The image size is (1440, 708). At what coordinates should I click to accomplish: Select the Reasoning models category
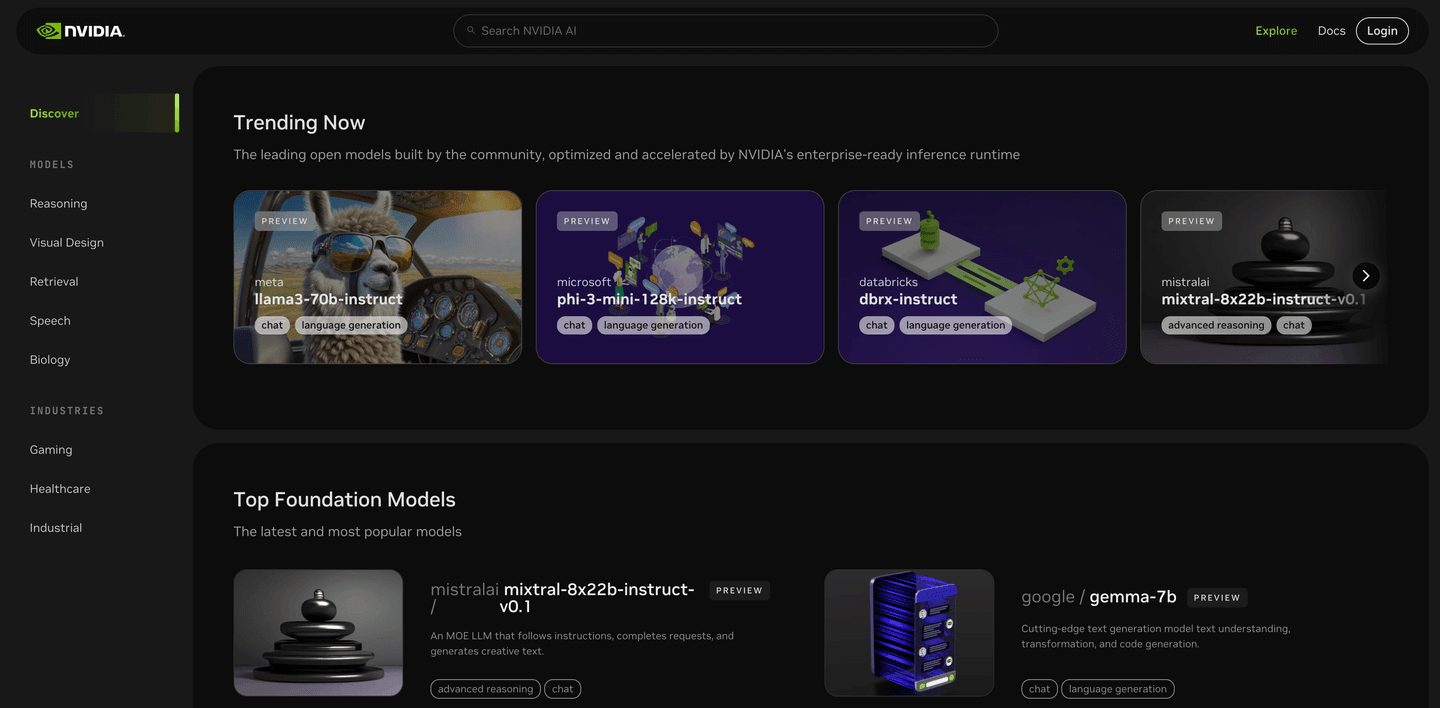pos(58,204)
